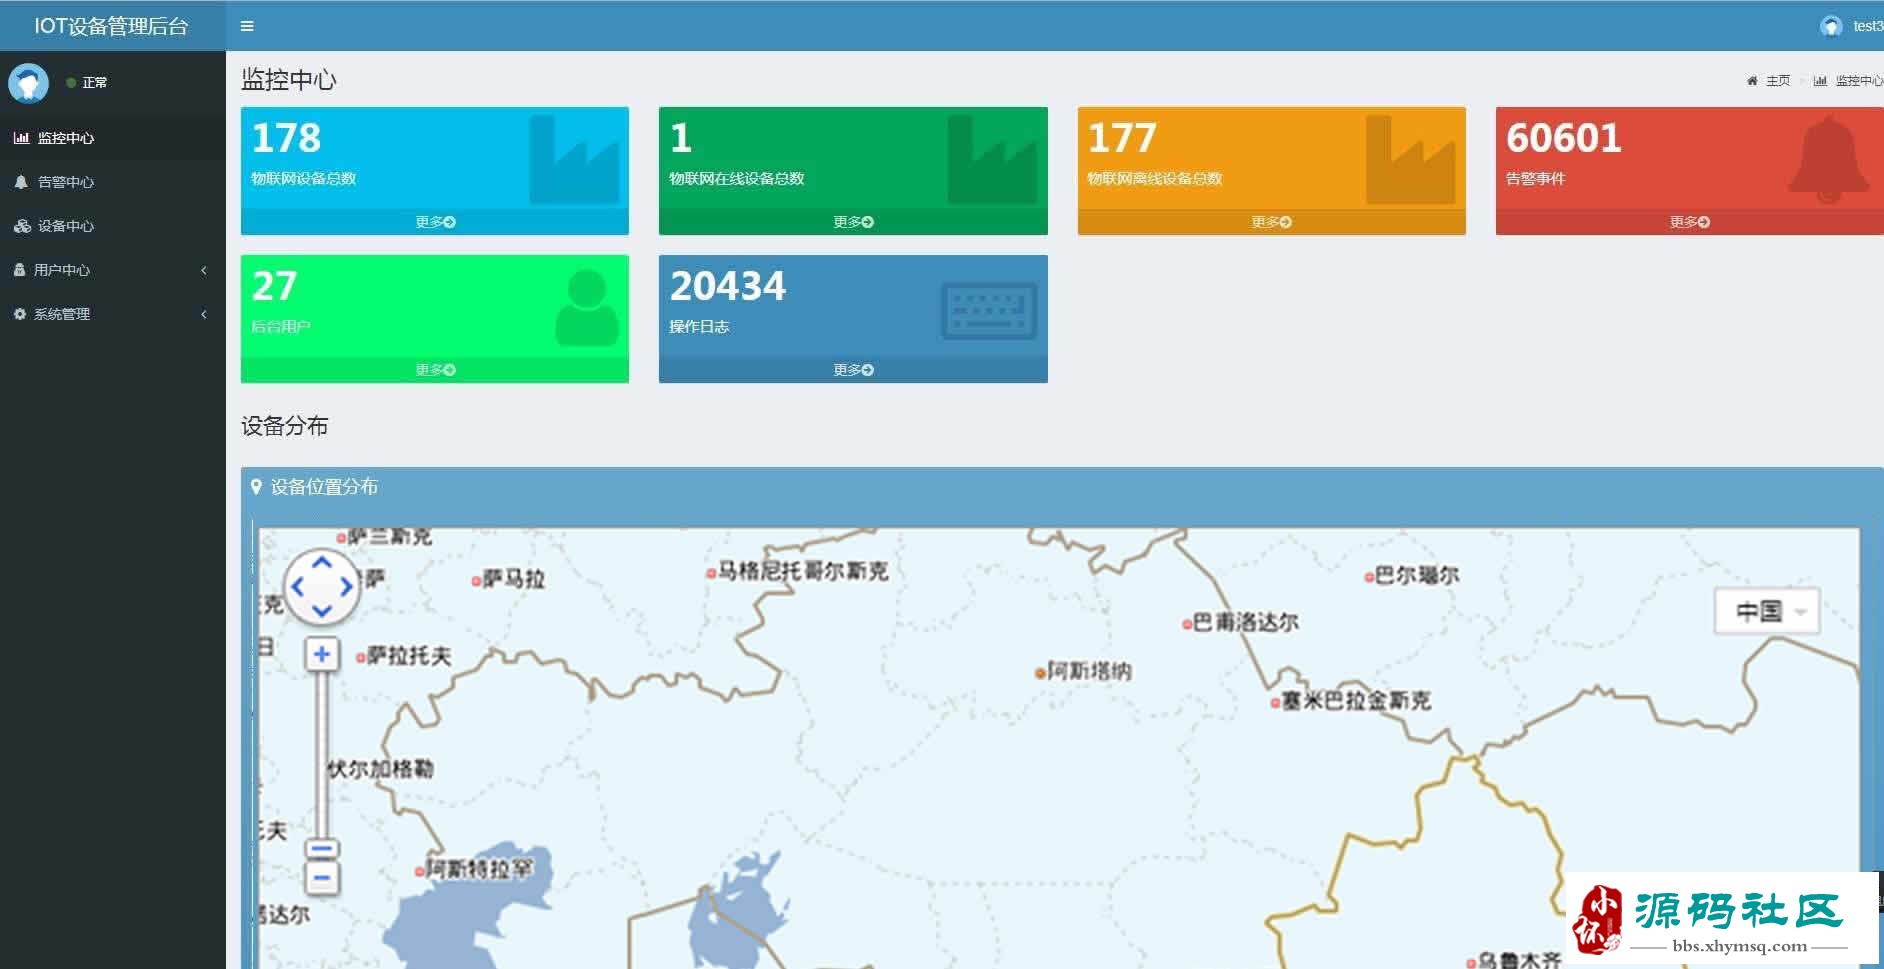Click the 塞米巴拉金斯克 marker on map
This screenshot has width=1884, height=969.
tap(1275, 703)
